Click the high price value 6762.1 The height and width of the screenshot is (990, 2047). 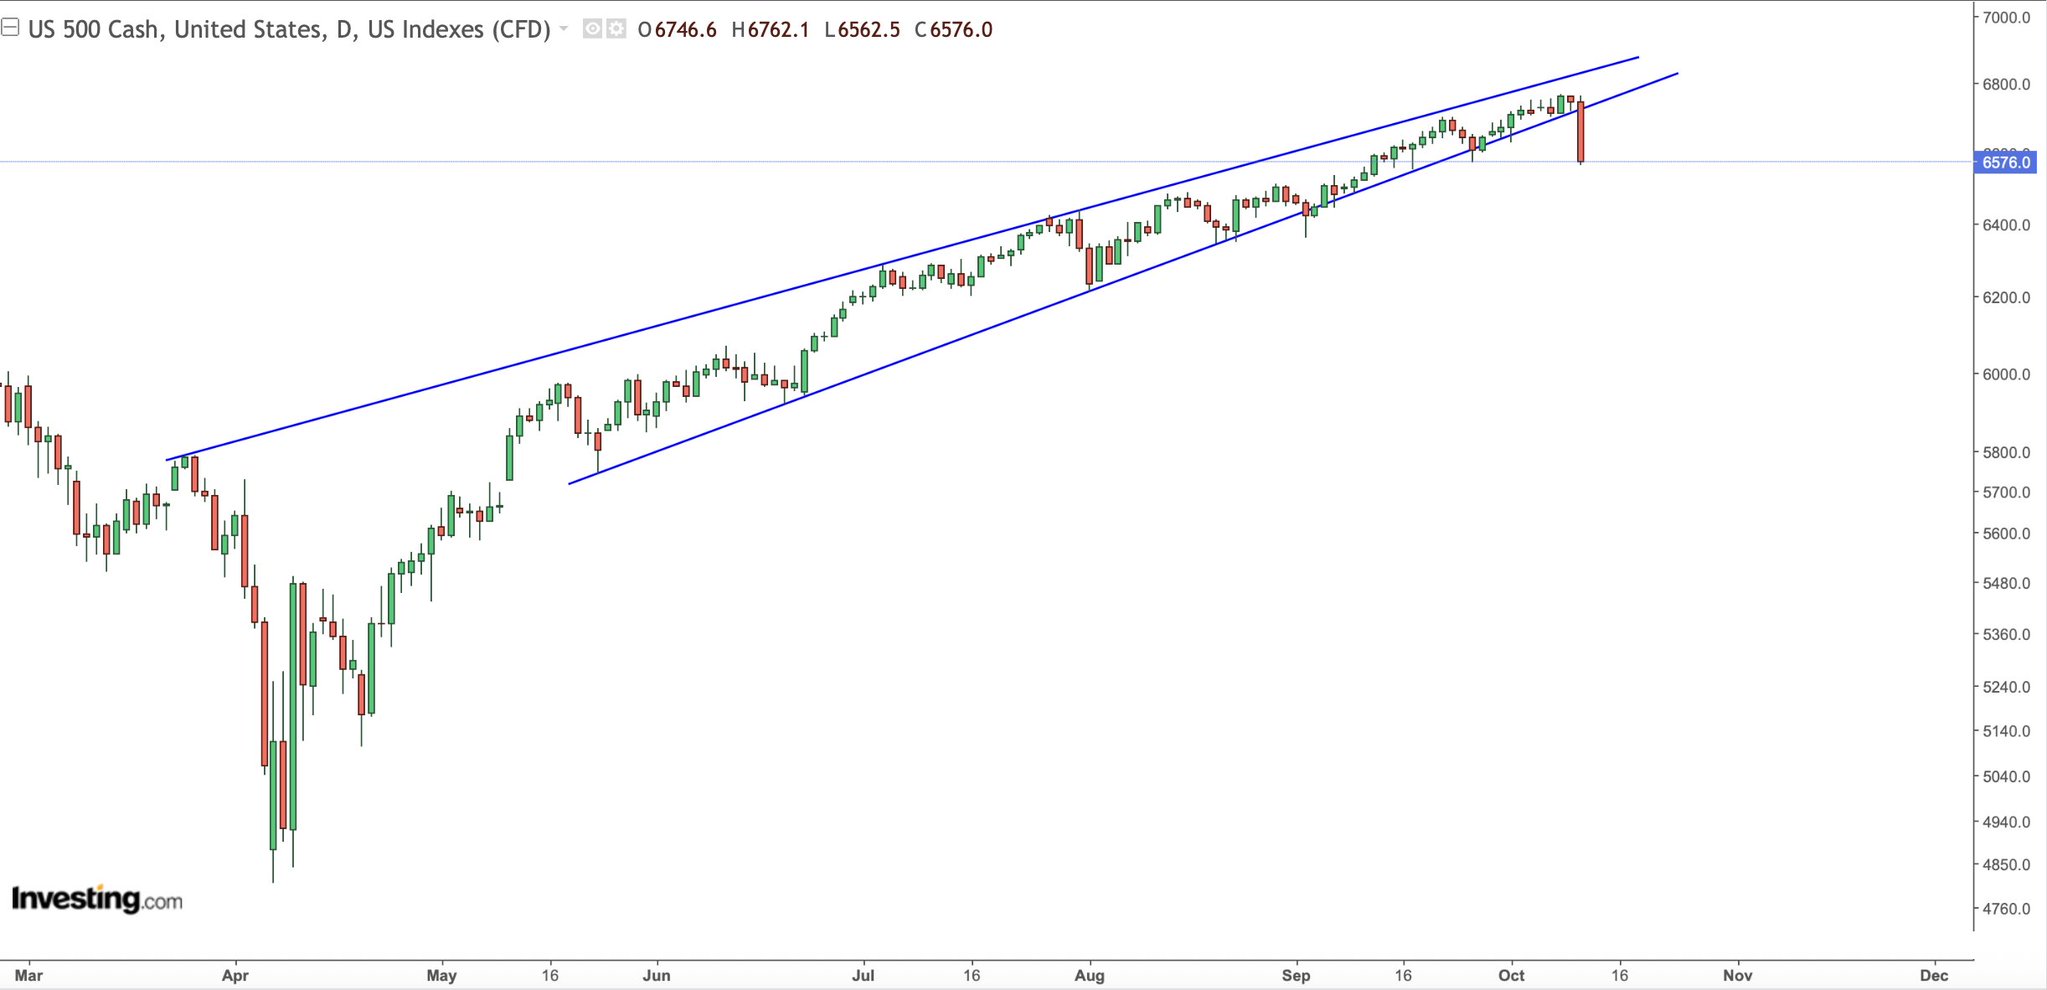click(778, 30)
